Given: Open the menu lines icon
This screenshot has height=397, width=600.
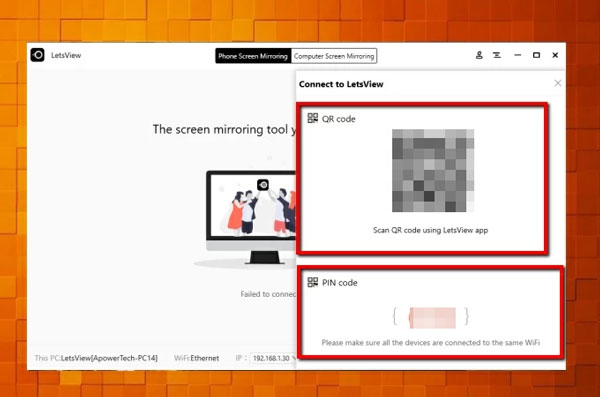Looking at the screenshot, I should (x=497, y=55).
